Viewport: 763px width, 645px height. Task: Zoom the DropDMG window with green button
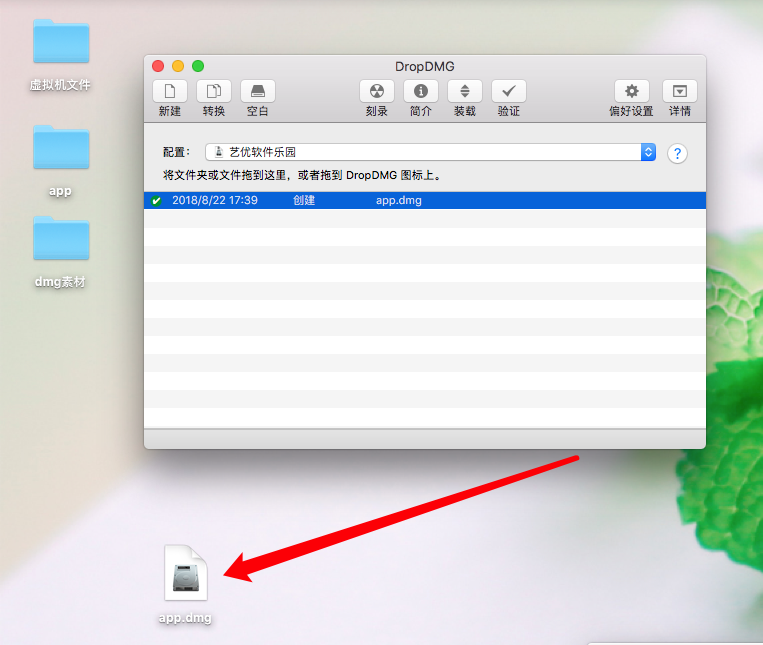tap(198, 66)
